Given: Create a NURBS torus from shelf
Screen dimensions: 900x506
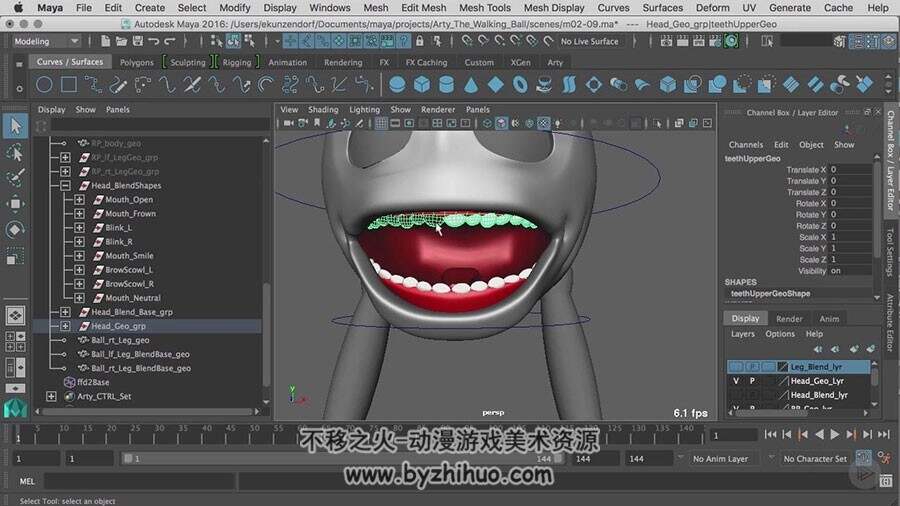Looking at the screenshot, I should click(x=520, y=85).
